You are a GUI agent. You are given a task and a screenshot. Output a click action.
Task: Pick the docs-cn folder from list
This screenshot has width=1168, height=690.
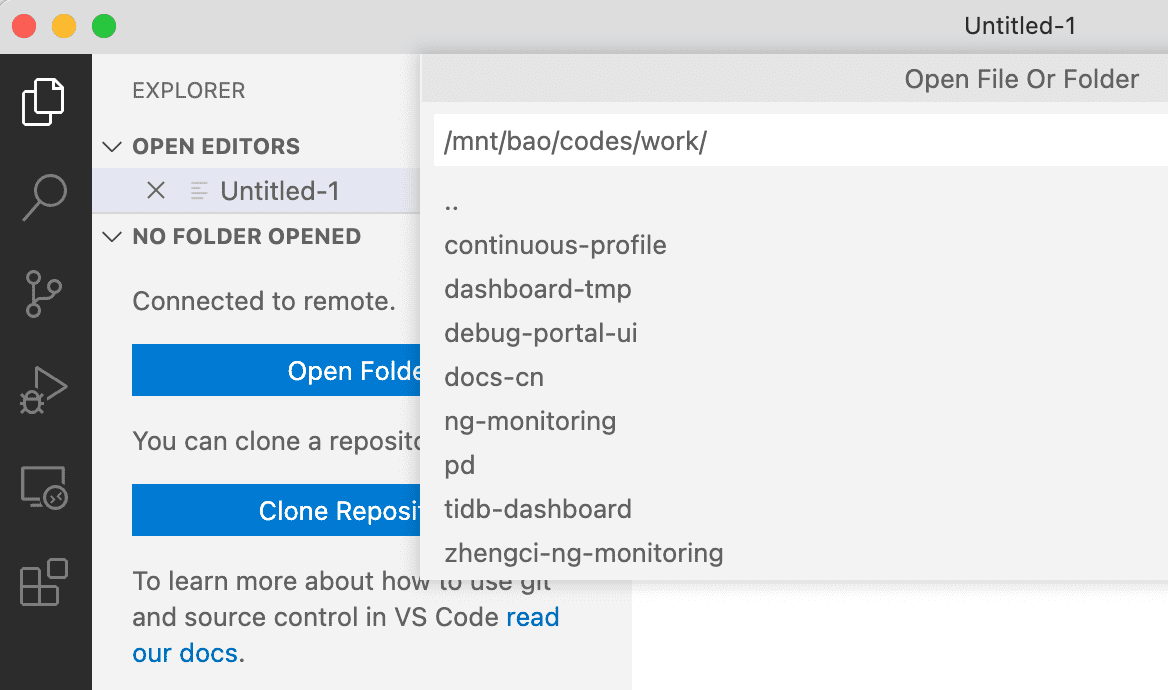(494, 377)
